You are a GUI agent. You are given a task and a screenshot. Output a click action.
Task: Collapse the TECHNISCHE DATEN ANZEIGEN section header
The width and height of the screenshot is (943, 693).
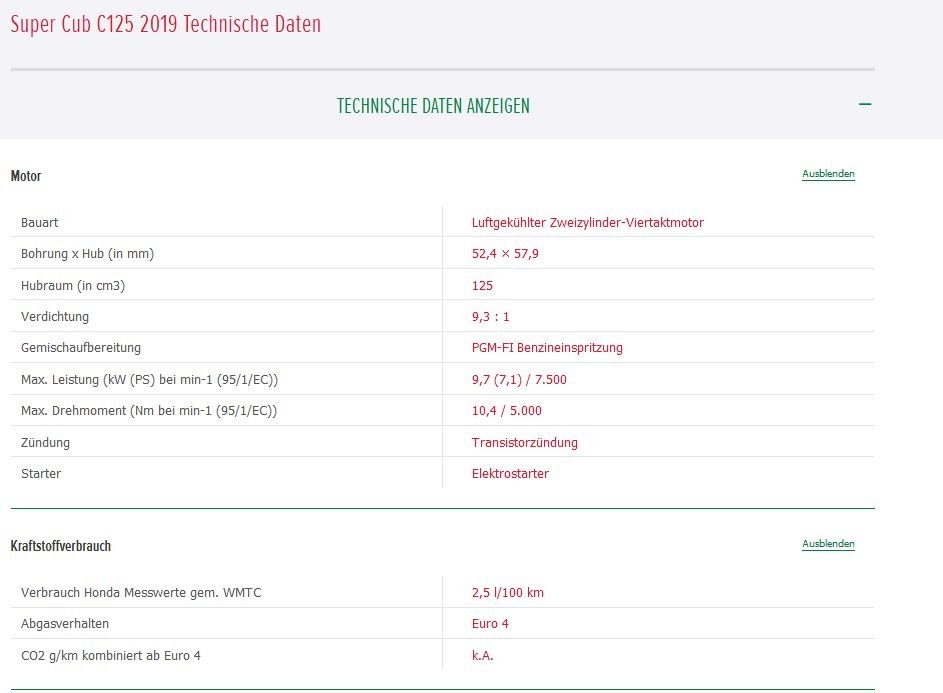pos(433,106)
